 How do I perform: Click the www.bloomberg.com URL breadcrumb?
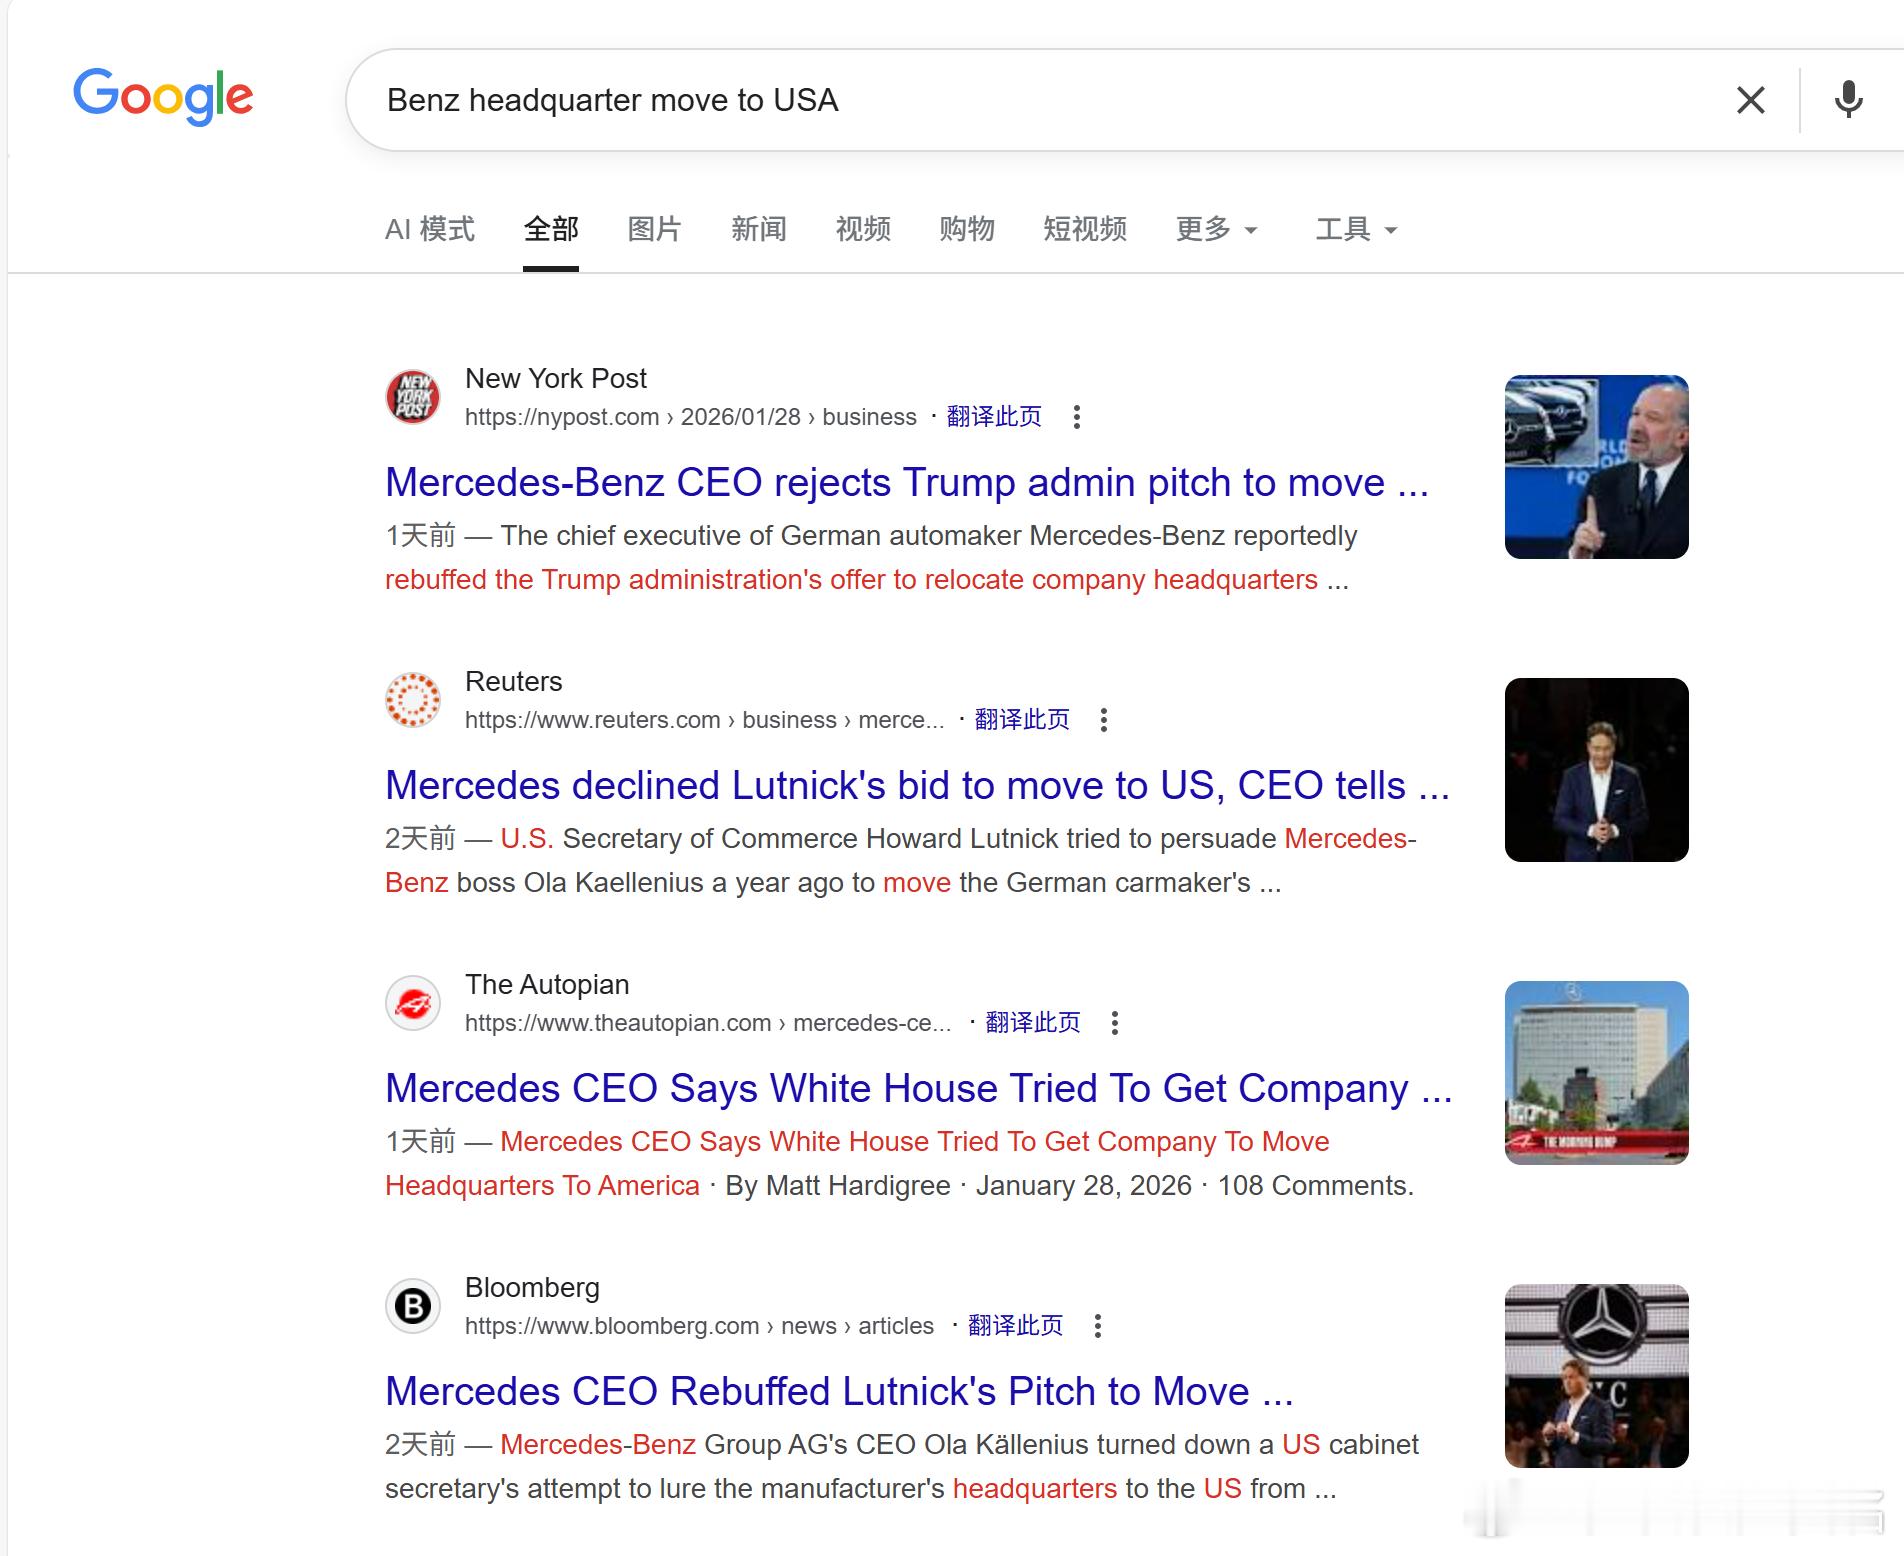pyautogui.click(x=699, y=1326)
